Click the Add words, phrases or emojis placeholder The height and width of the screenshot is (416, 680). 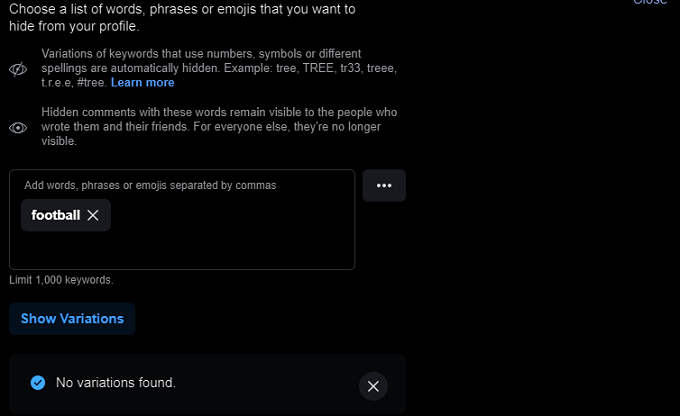150,185
